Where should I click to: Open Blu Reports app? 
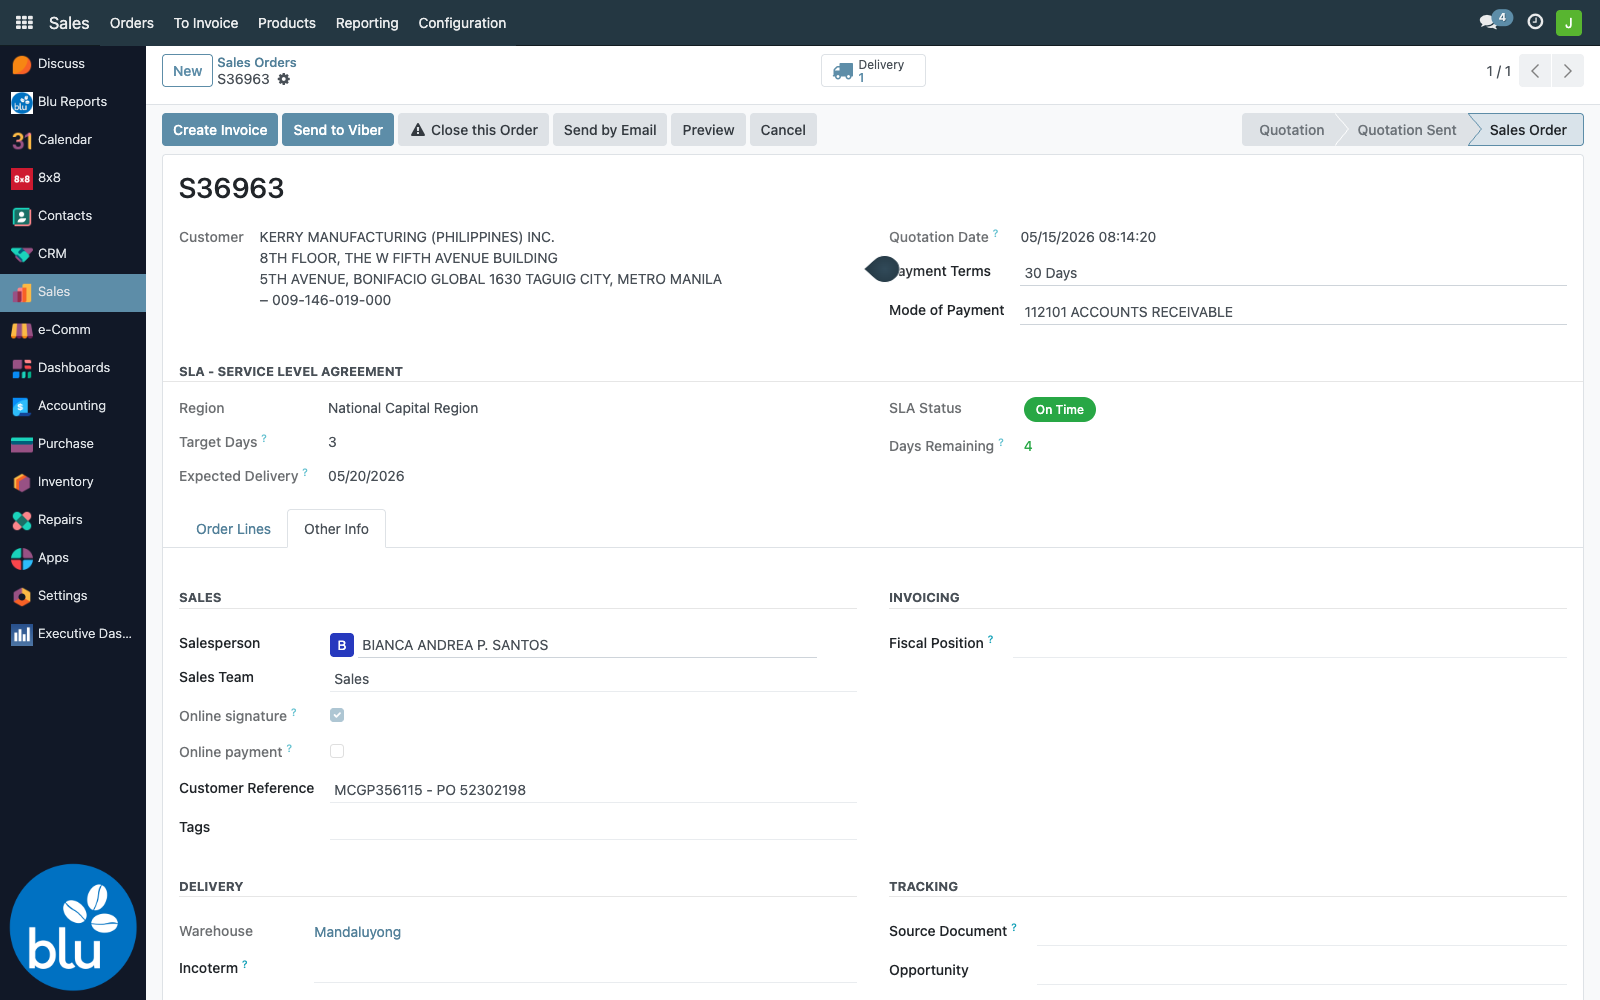73,102
